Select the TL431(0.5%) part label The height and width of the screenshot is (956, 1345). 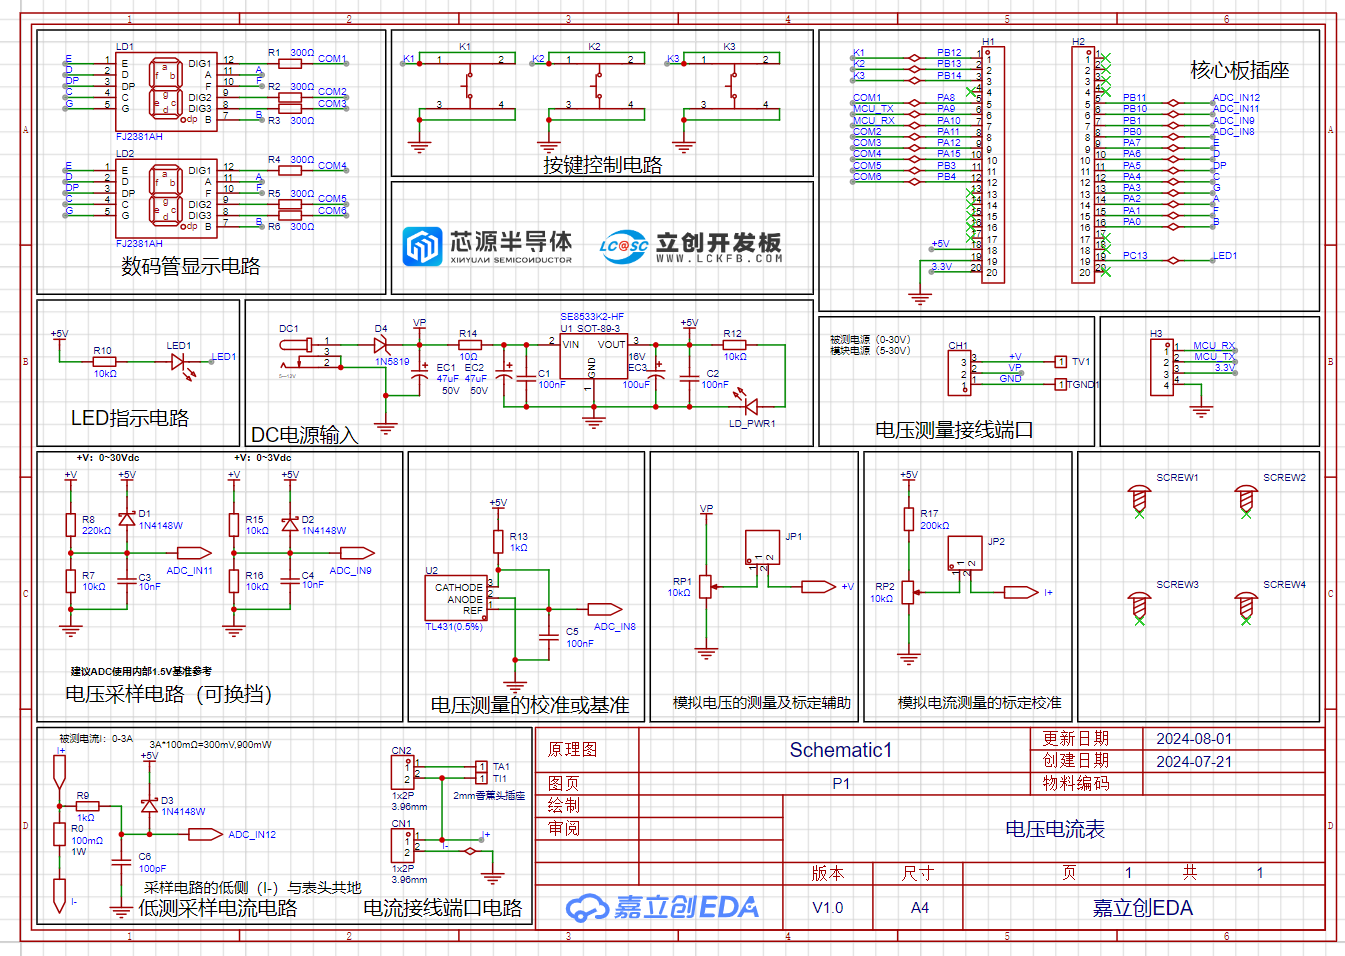(454, 627)
